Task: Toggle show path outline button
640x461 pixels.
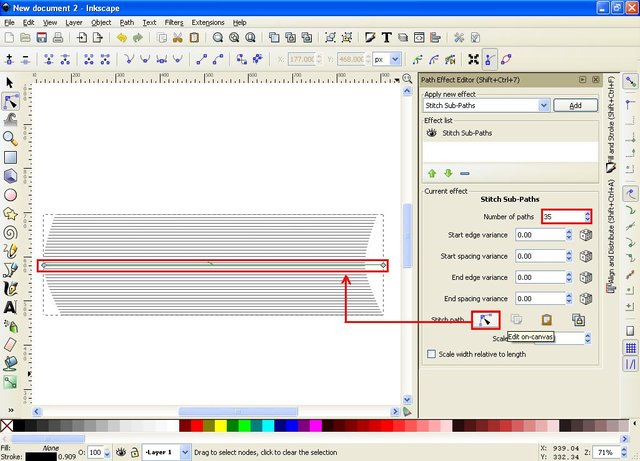Action: click(x=506, y=59)
